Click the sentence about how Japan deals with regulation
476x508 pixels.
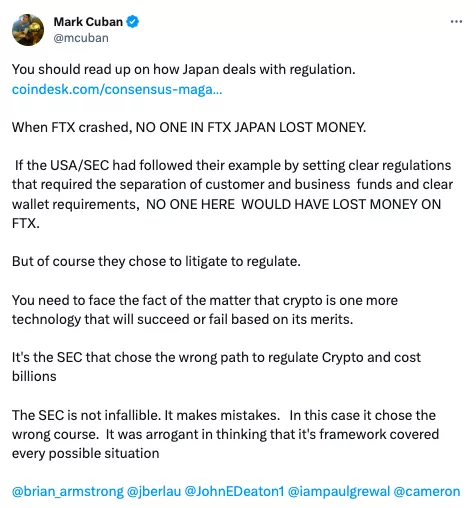[184, 69]
